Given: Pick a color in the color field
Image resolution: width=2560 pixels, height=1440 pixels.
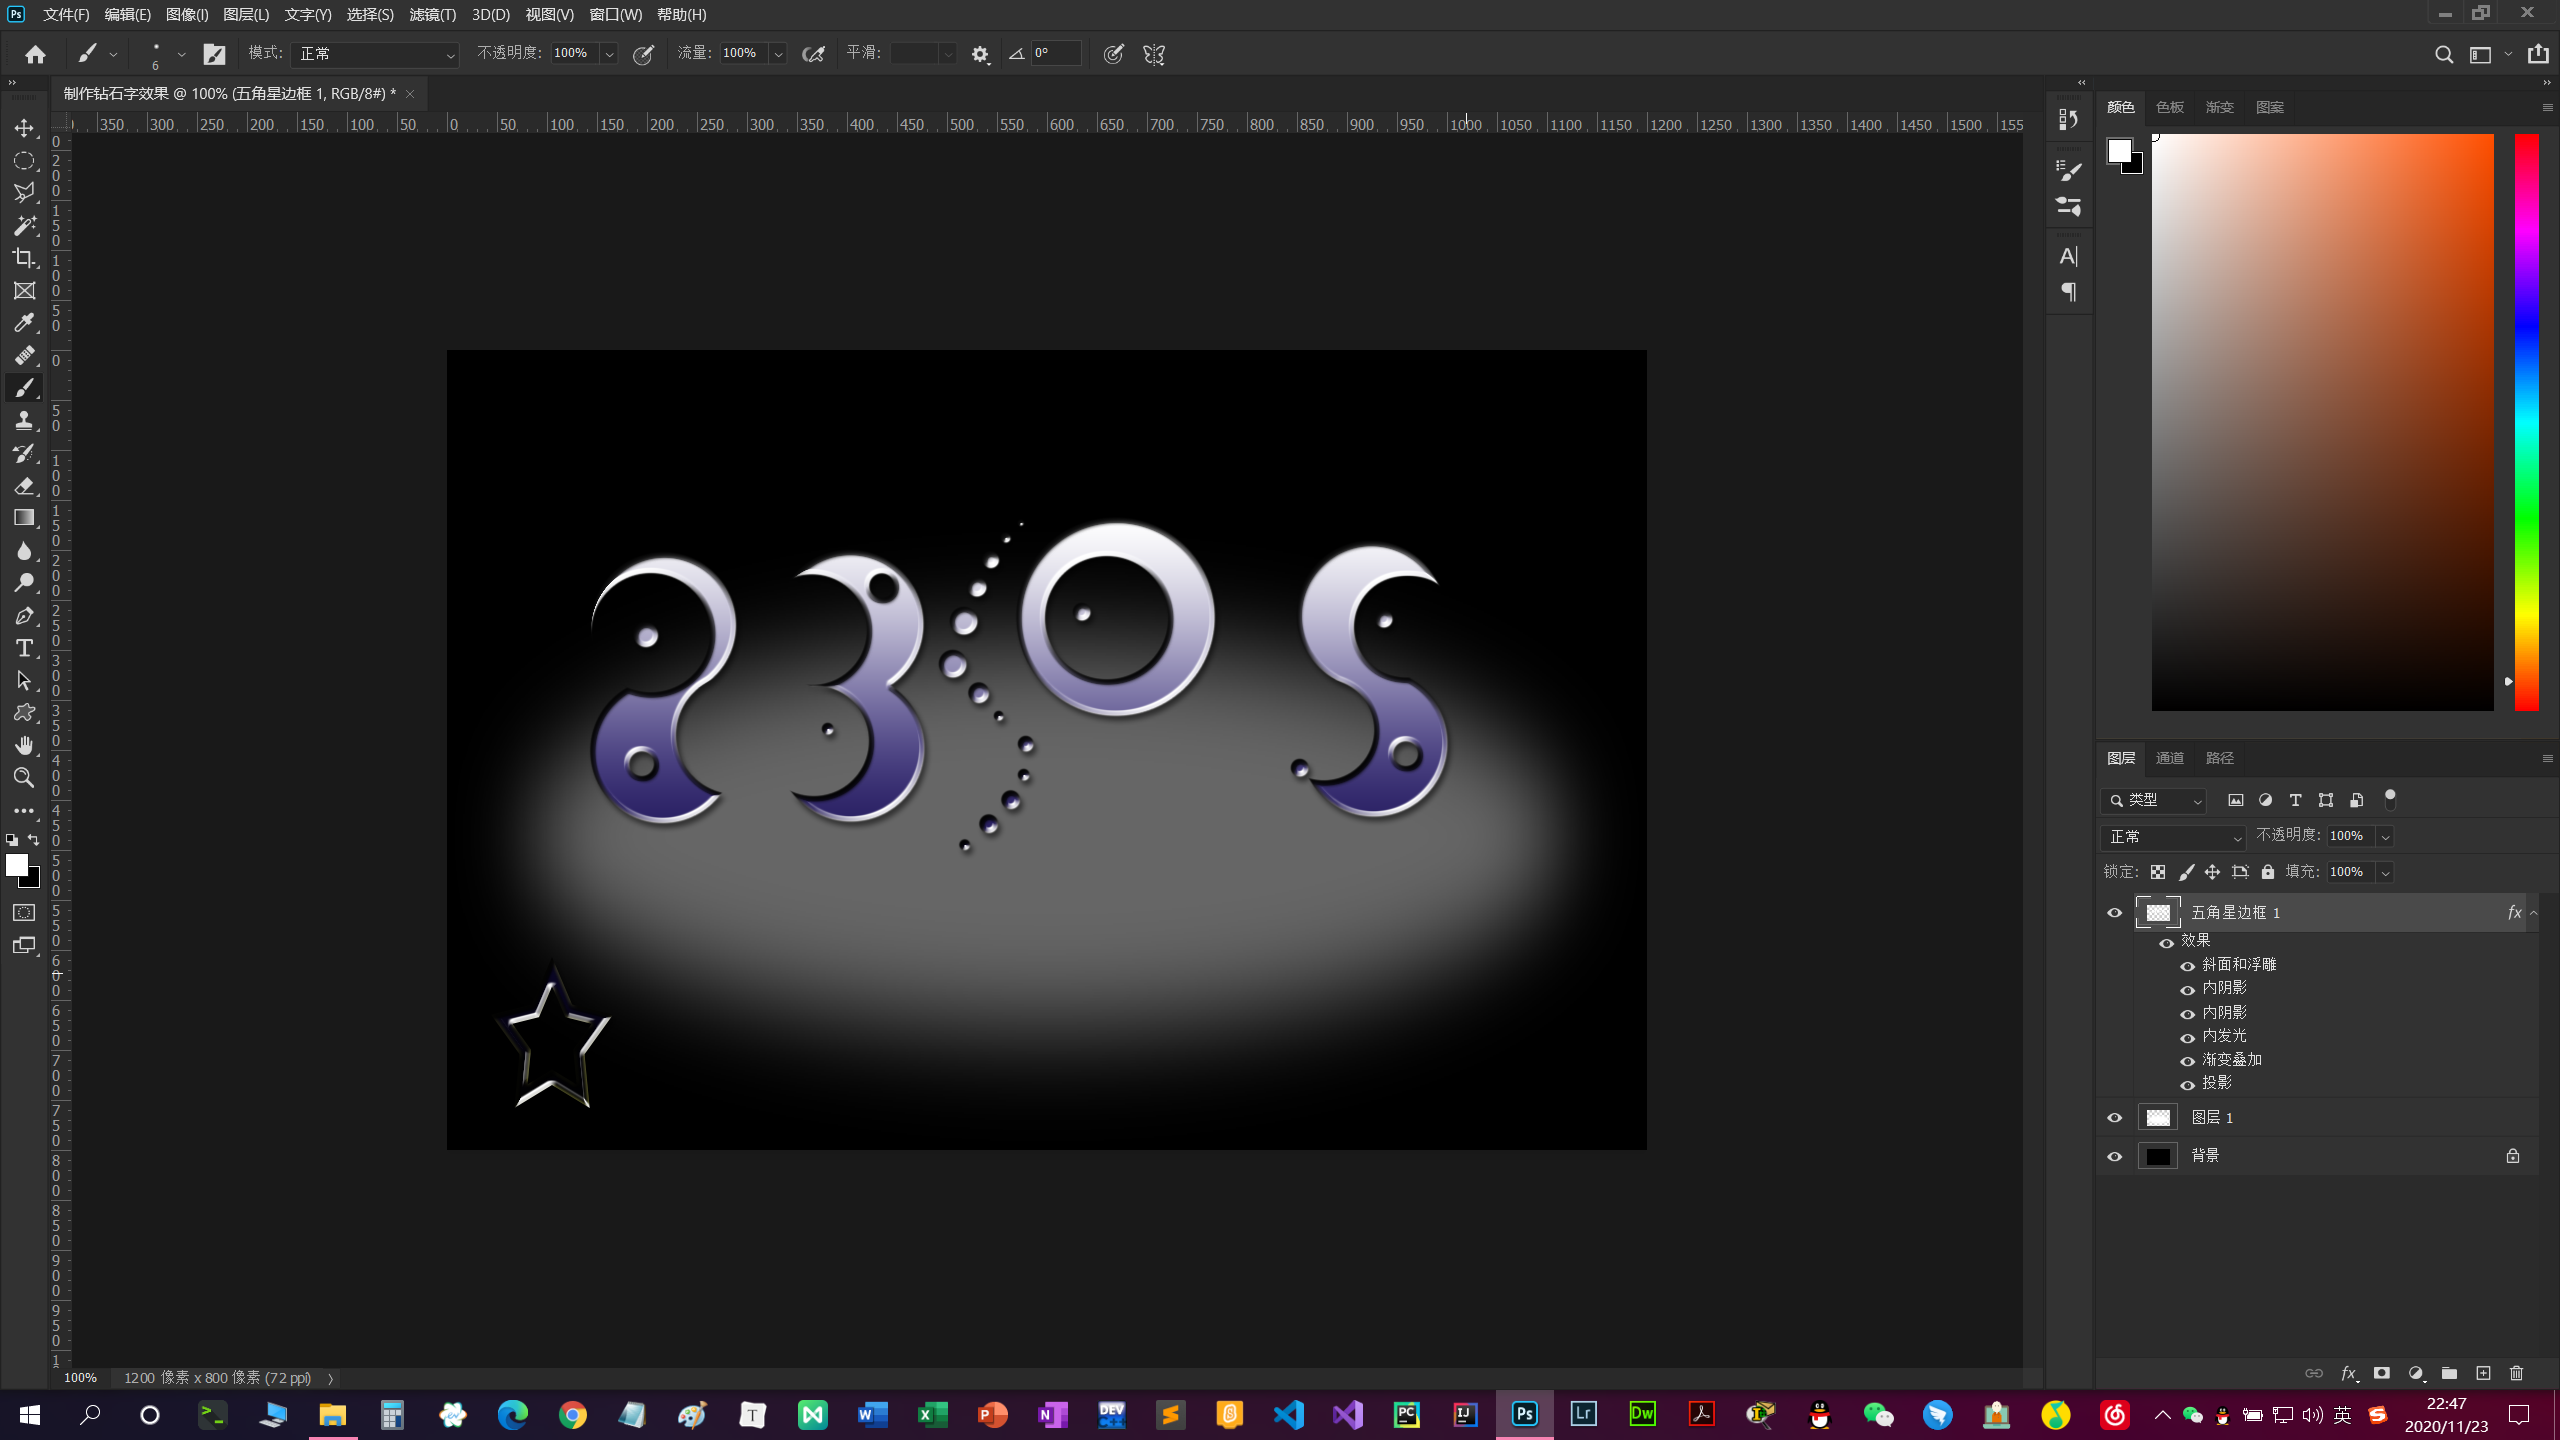Looking at the screenshot, I should click(2322, 422).
